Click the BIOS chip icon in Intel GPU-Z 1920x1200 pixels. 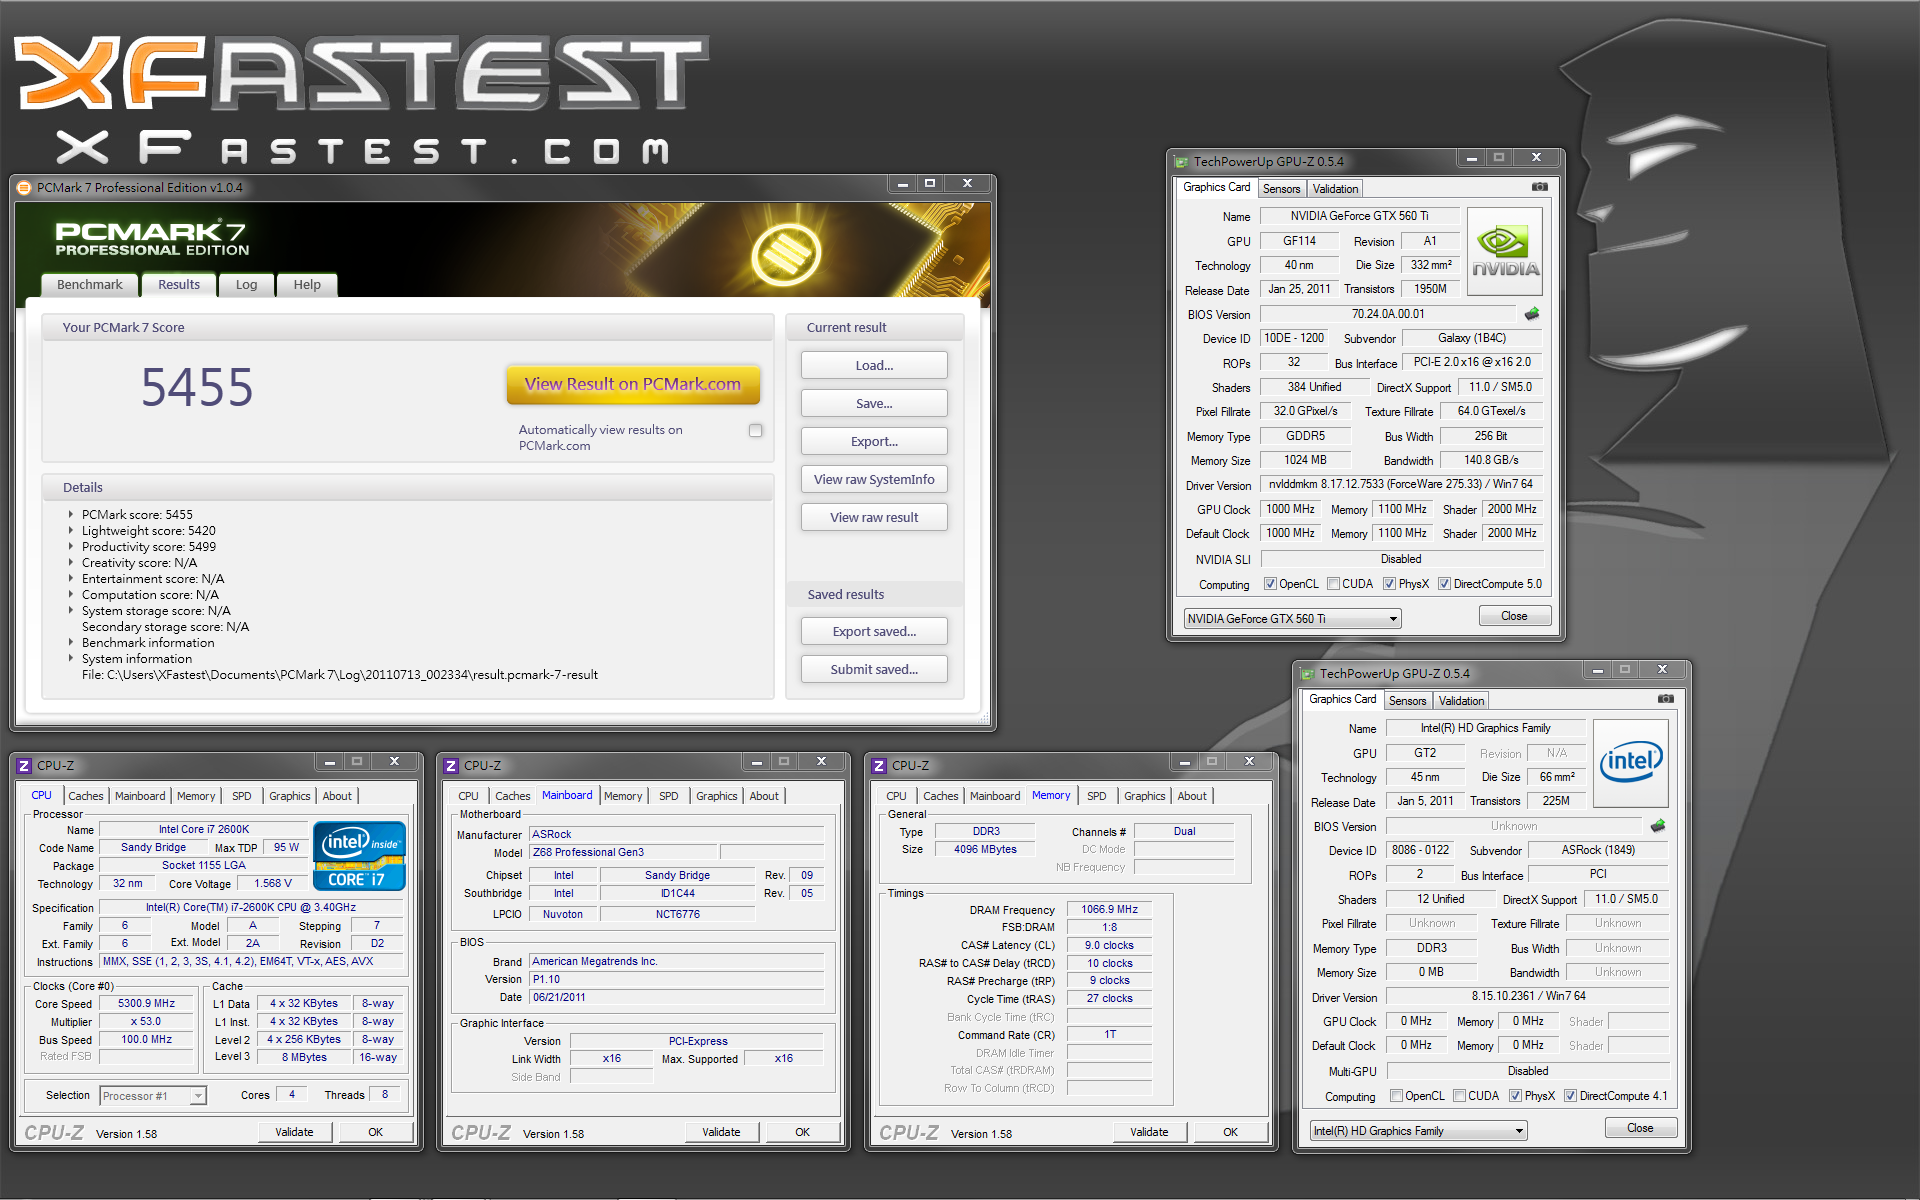tap(1658, 826)
